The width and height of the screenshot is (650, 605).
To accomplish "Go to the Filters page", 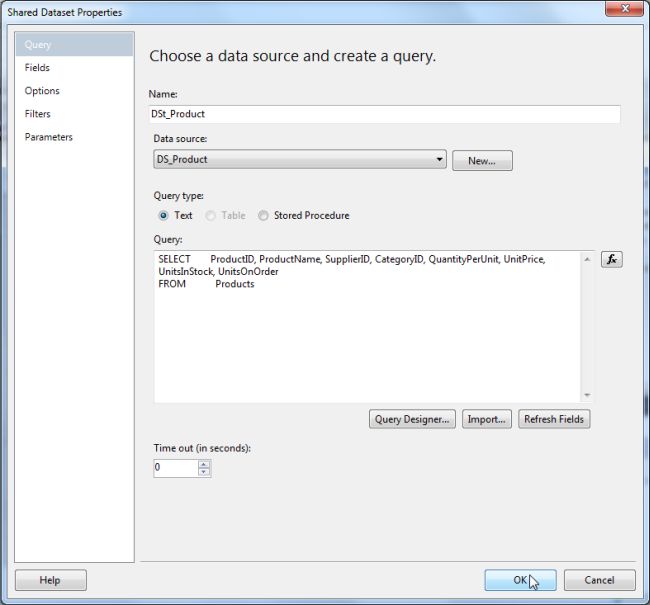I will [x=75, y=114].
